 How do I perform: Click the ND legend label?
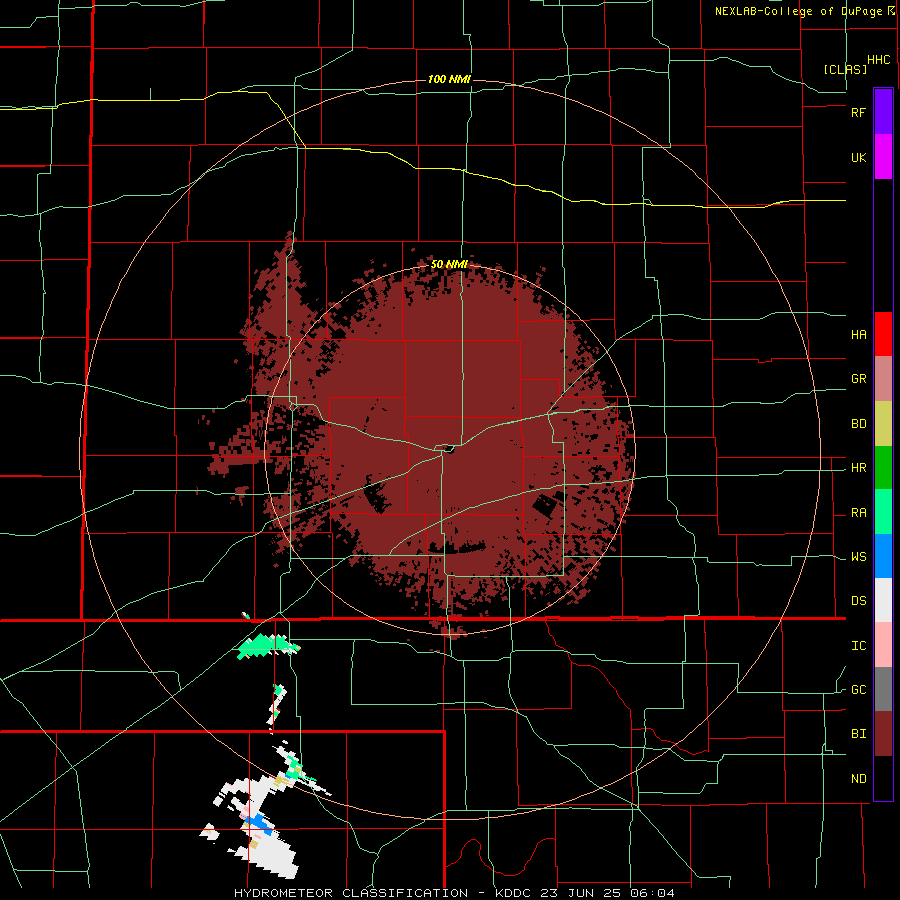click(858, 779)
